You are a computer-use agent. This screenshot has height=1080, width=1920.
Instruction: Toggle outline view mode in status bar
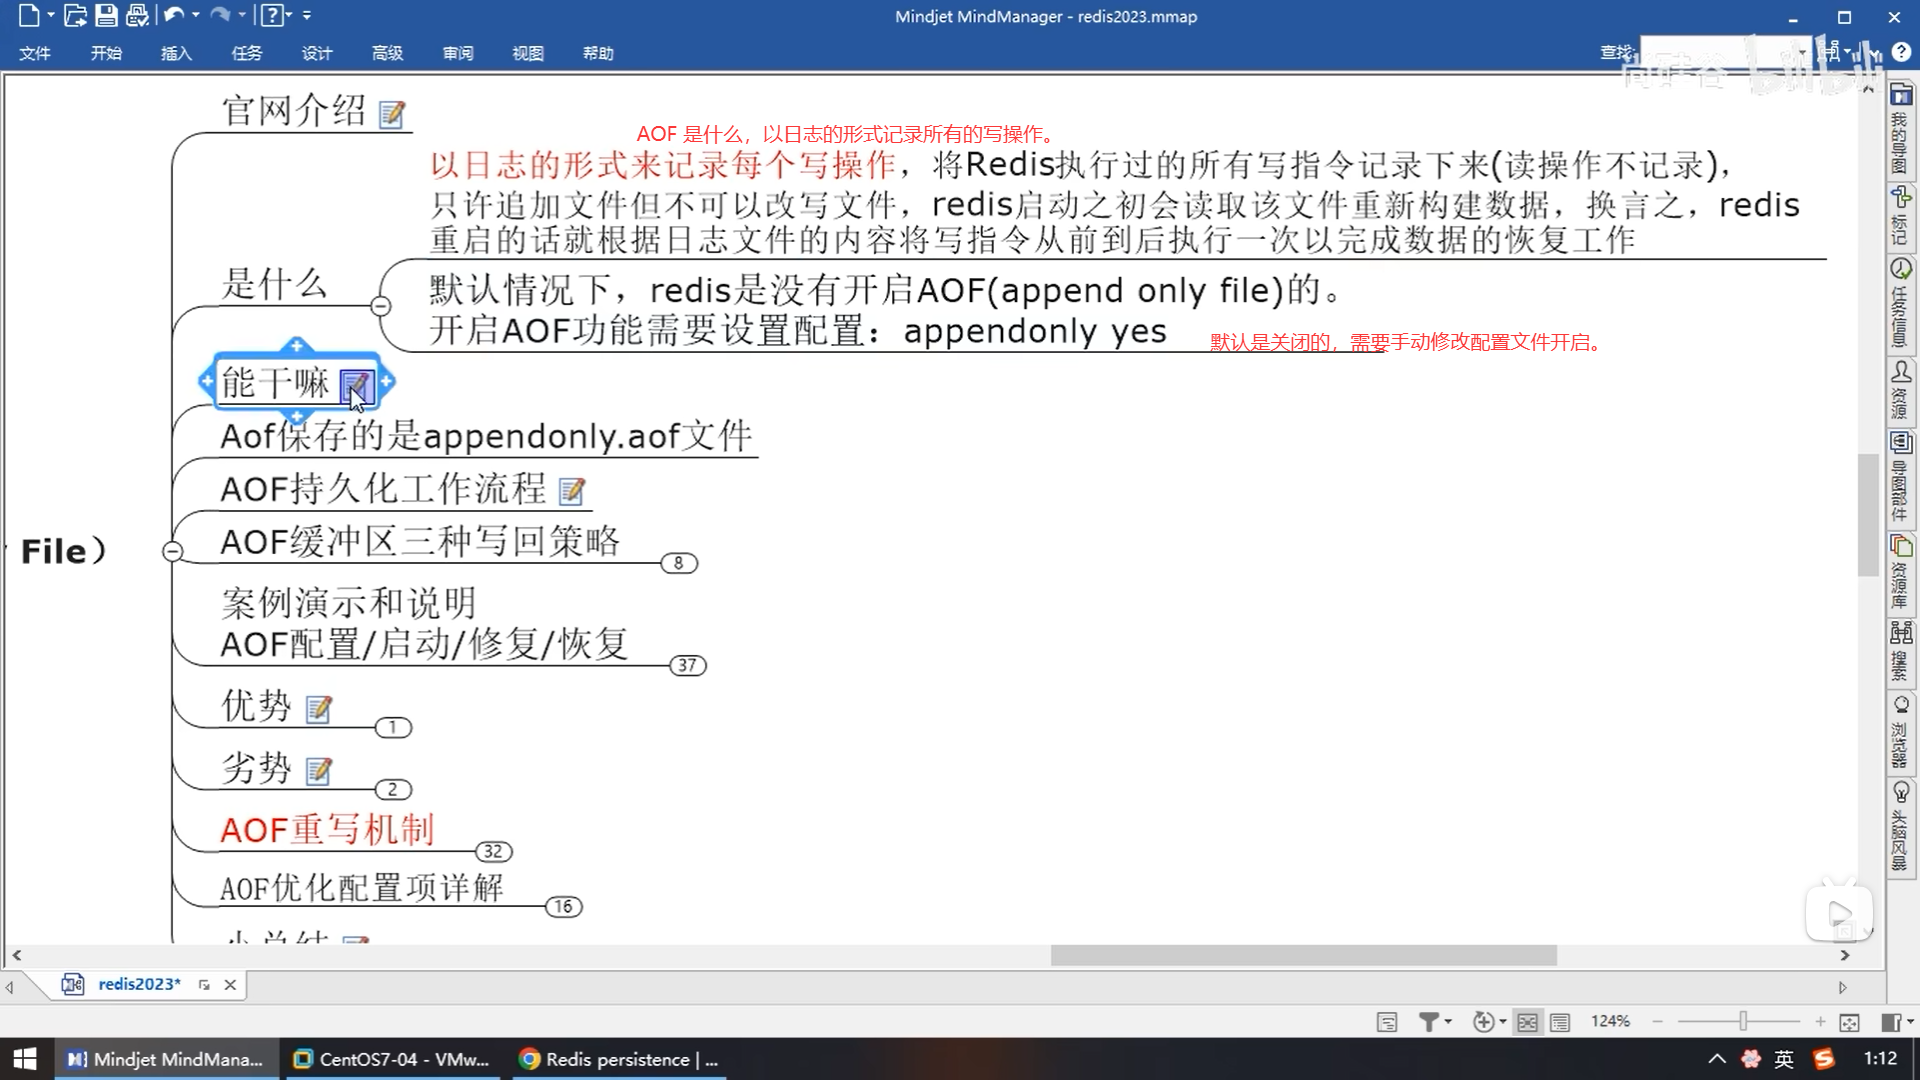[x=1560, y=1022]
